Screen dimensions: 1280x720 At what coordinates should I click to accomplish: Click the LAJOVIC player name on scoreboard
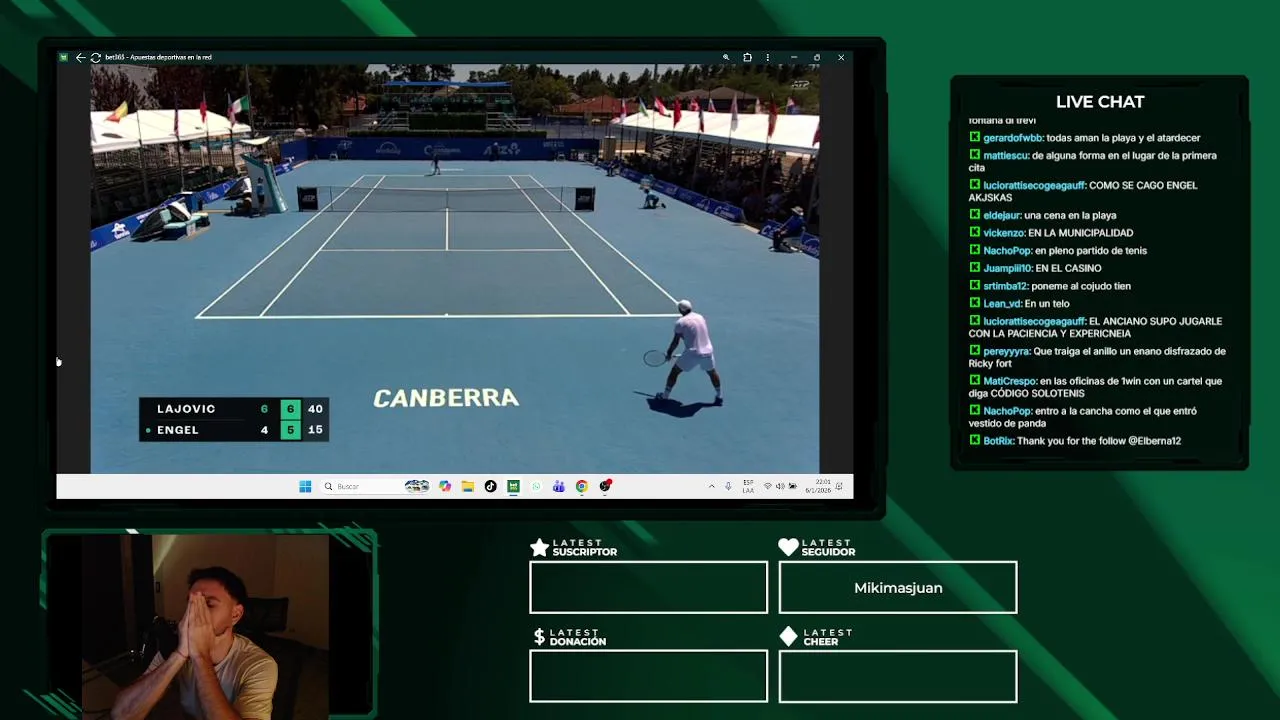coord(186,409)
